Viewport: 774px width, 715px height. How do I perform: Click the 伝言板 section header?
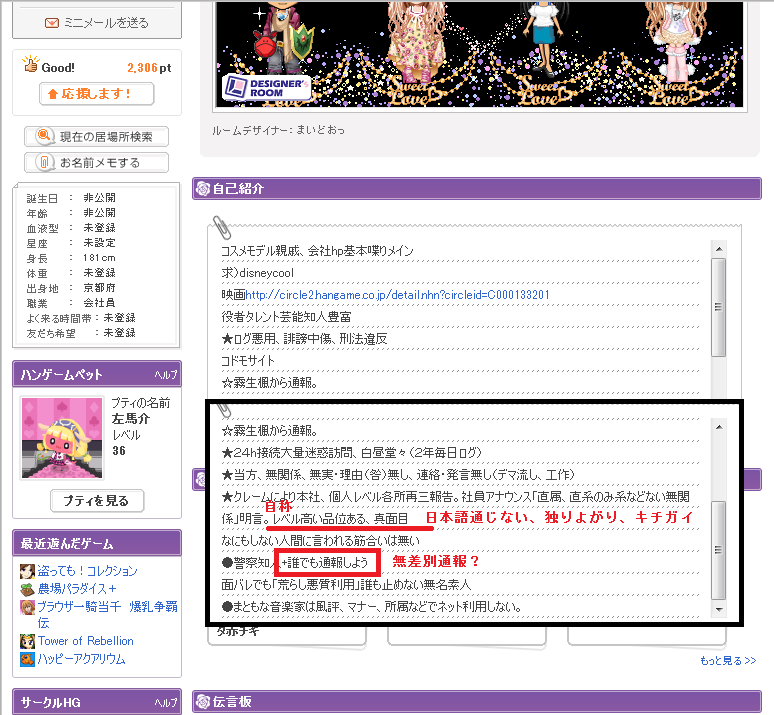[477, 701]
